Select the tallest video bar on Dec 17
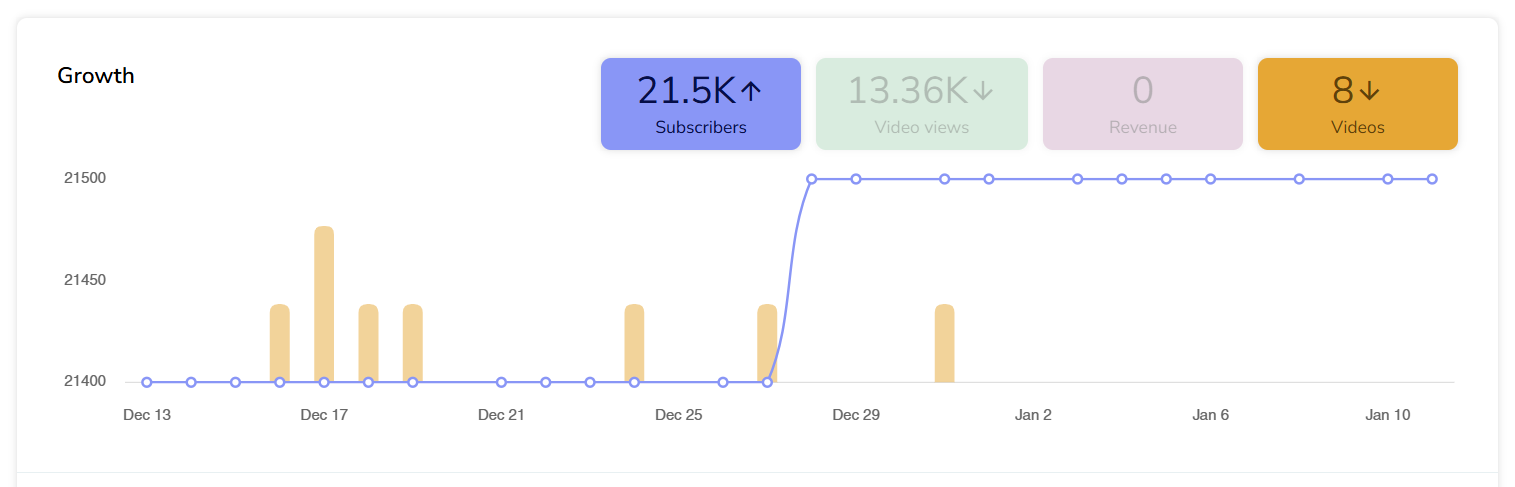 pos(324,300)
